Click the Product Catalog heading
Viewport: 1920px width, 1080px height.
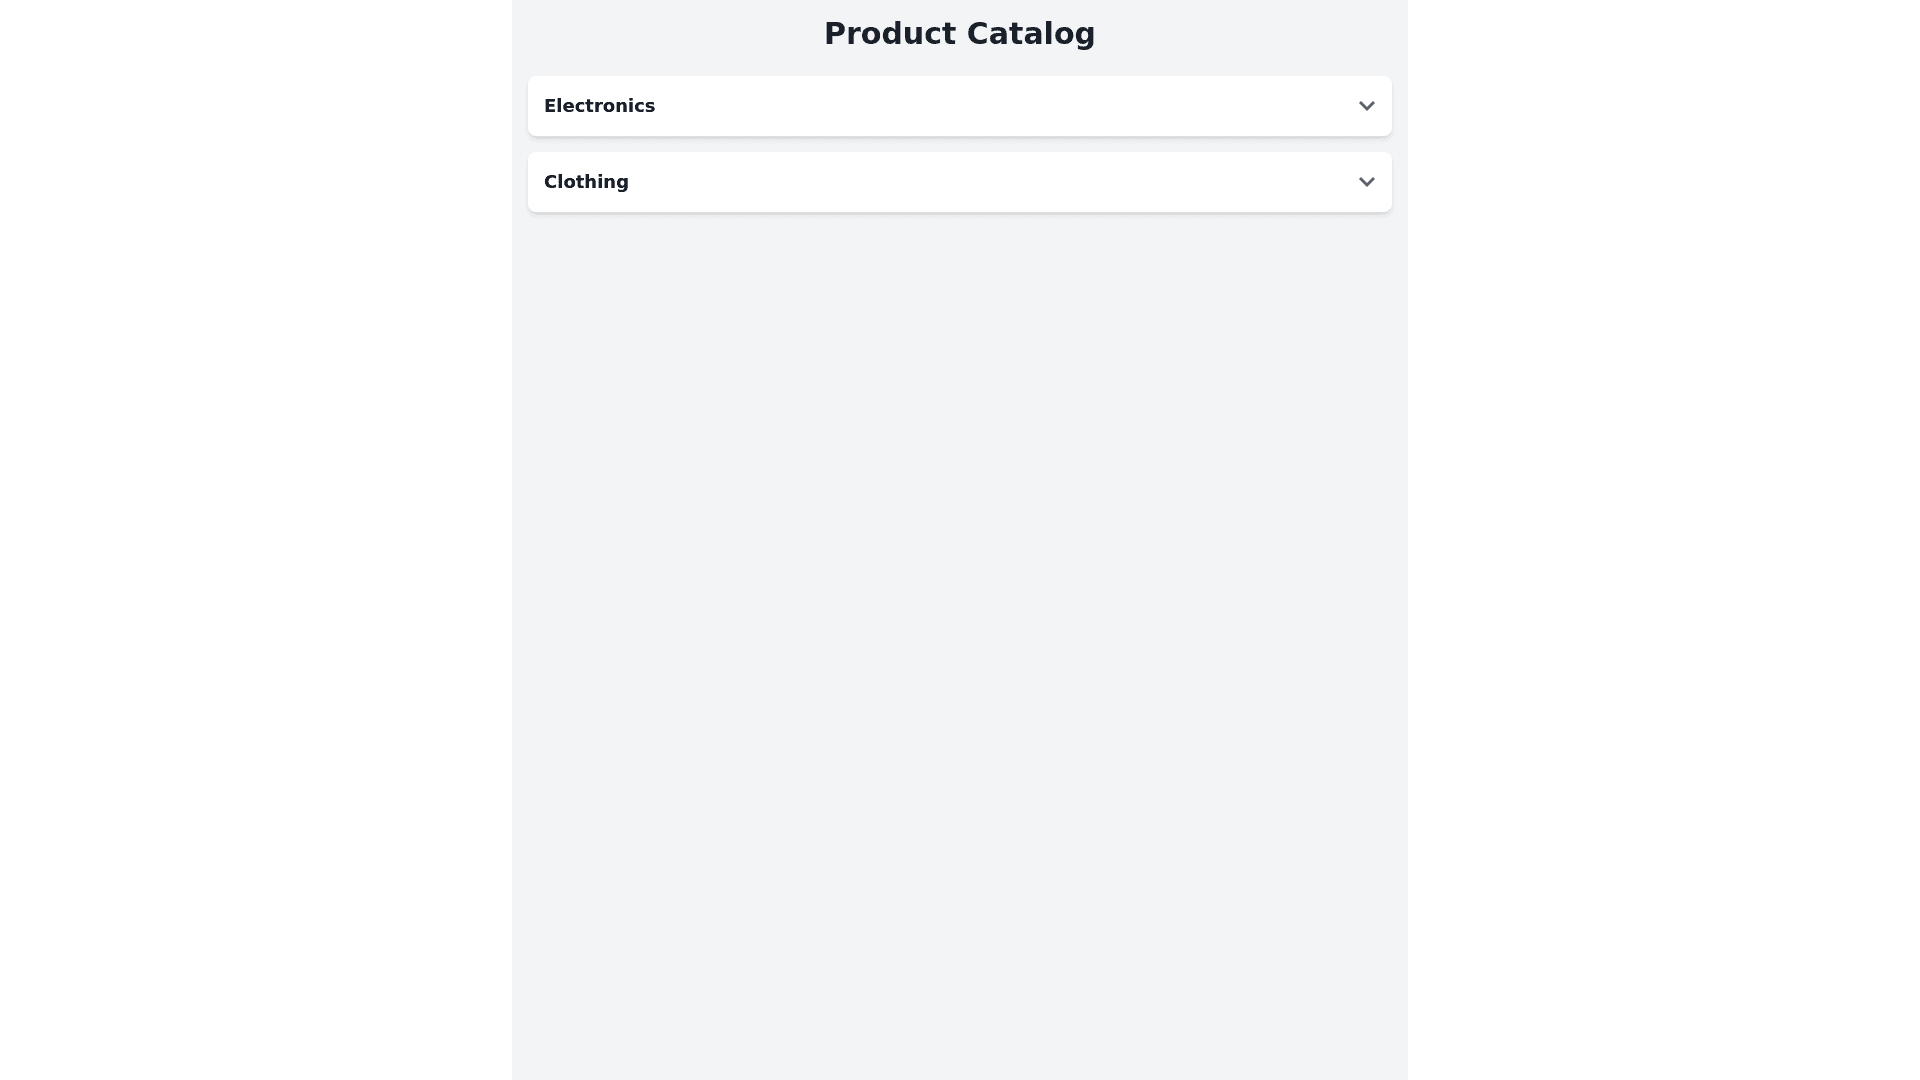(x=959, y=33)
